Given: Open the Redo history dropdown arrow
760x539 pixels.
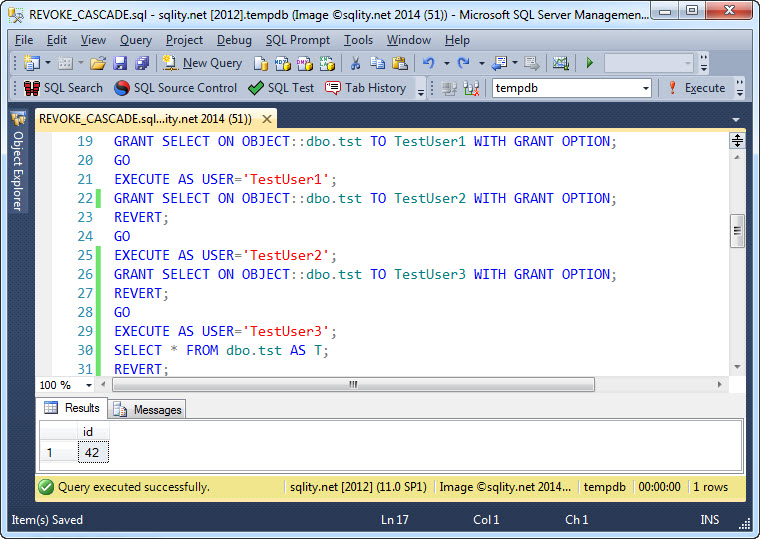Looking at the screenshot, I should pyautogui.click(x=481, y=63).
